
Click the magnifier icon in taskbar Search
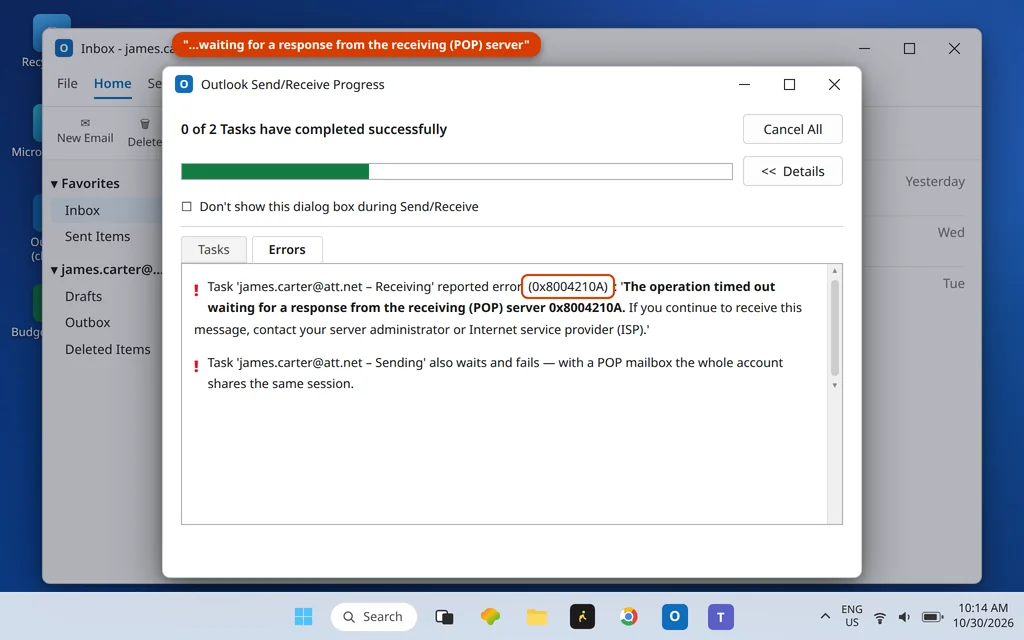pos(349,616)
